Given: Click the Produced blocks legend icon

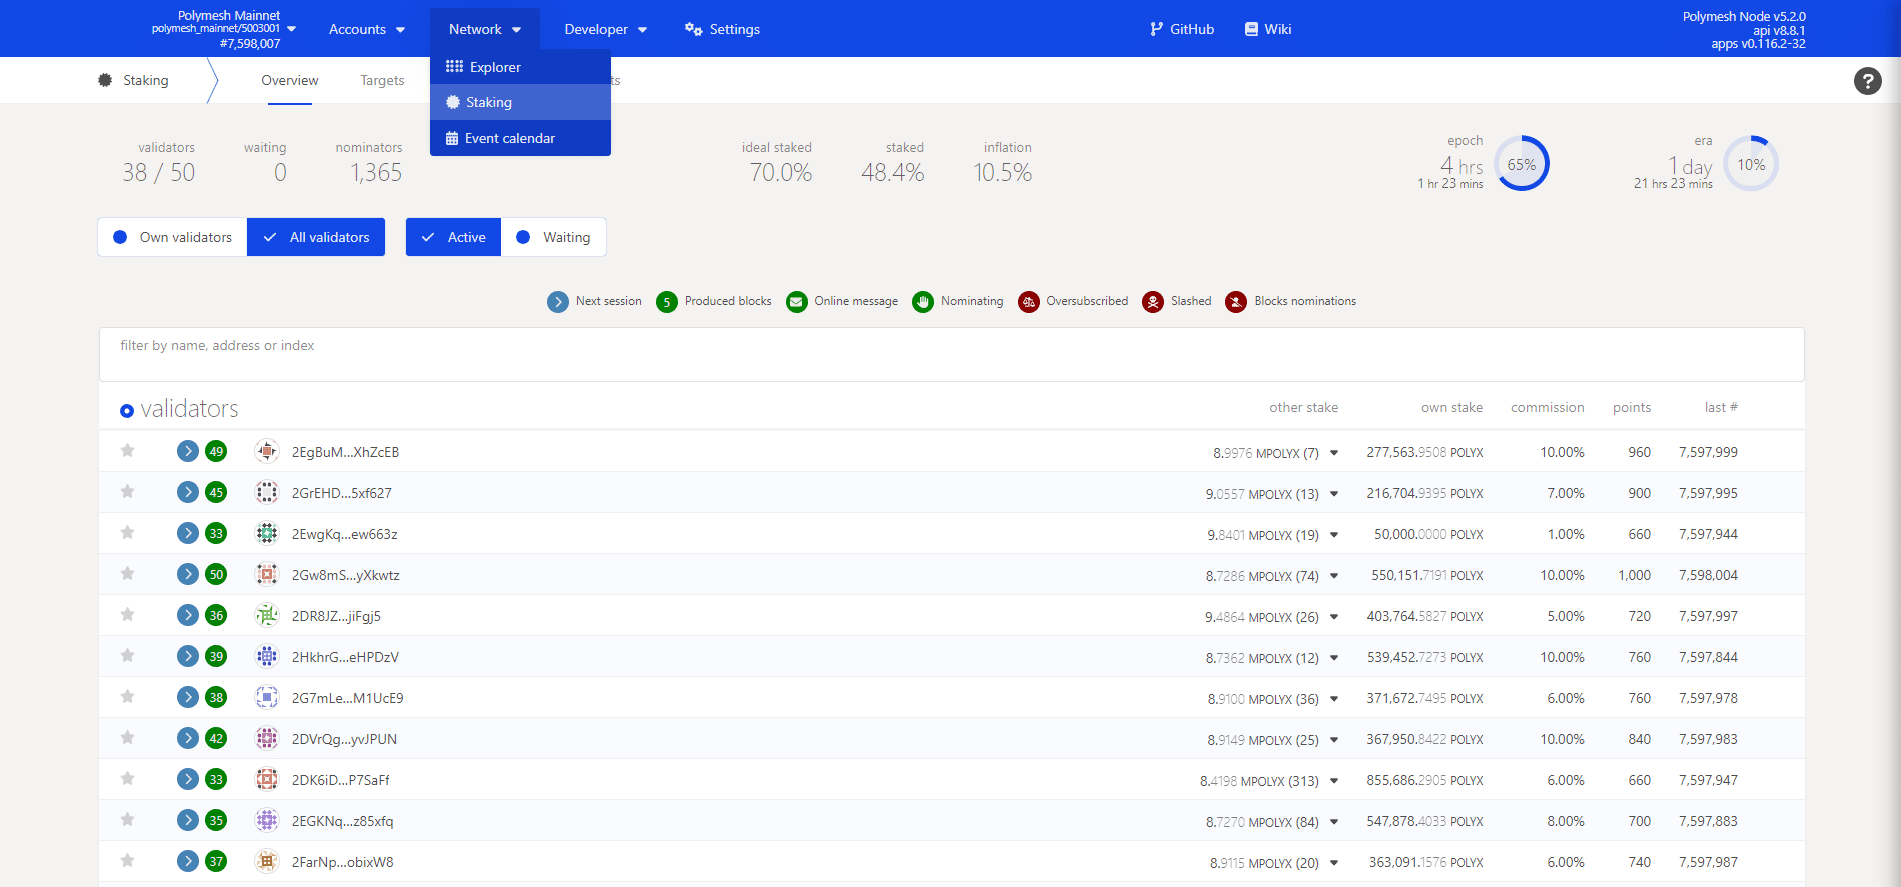Looking at the screenshot, I should point(667,302).
